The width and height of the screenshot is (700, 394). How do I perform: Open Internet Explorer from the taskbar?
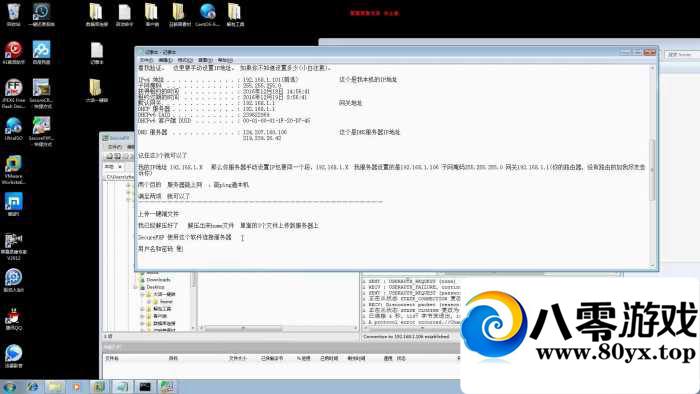[32, 386]
